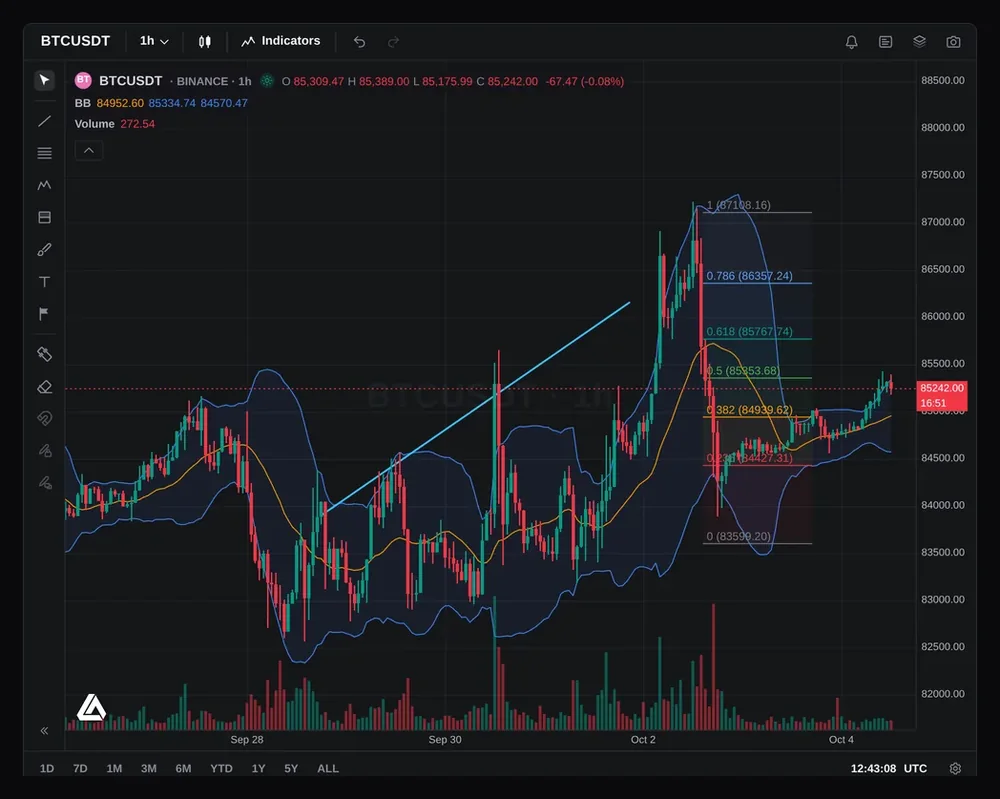Open the layers object tree icon
The width and height of the screenshot is (1000, 799).
(919, 41)
